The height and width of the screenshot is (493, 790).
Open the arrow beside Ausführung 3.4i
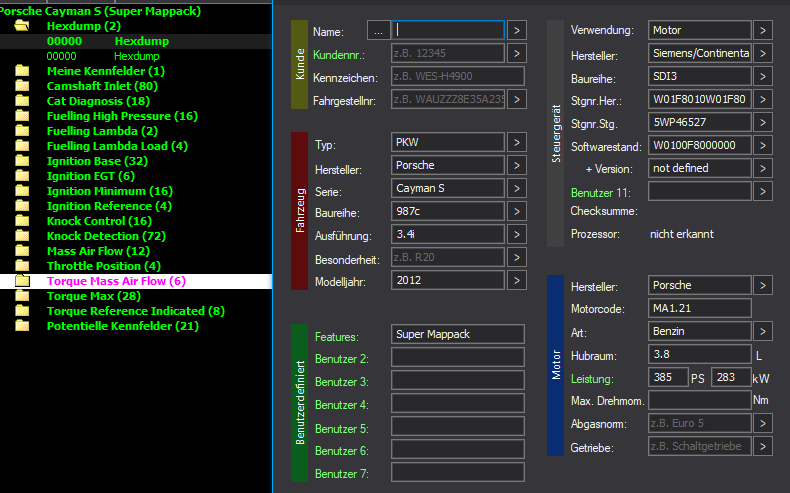tap(516, 234)
